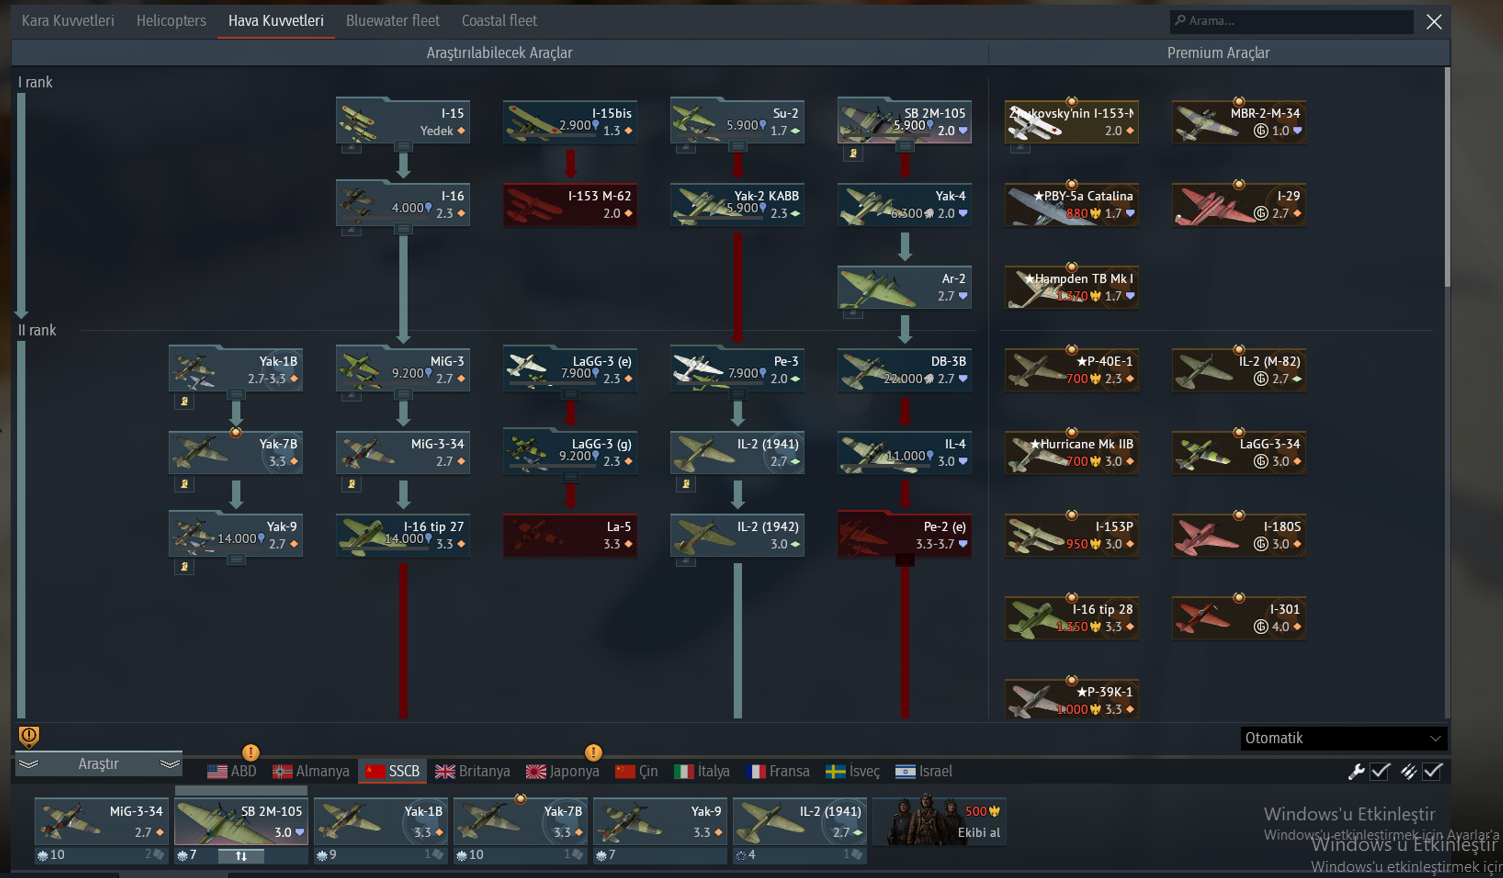1503x878 pixels.
Task: Click crew level icon in Yak-9 slot
Action: coord(601,855)
